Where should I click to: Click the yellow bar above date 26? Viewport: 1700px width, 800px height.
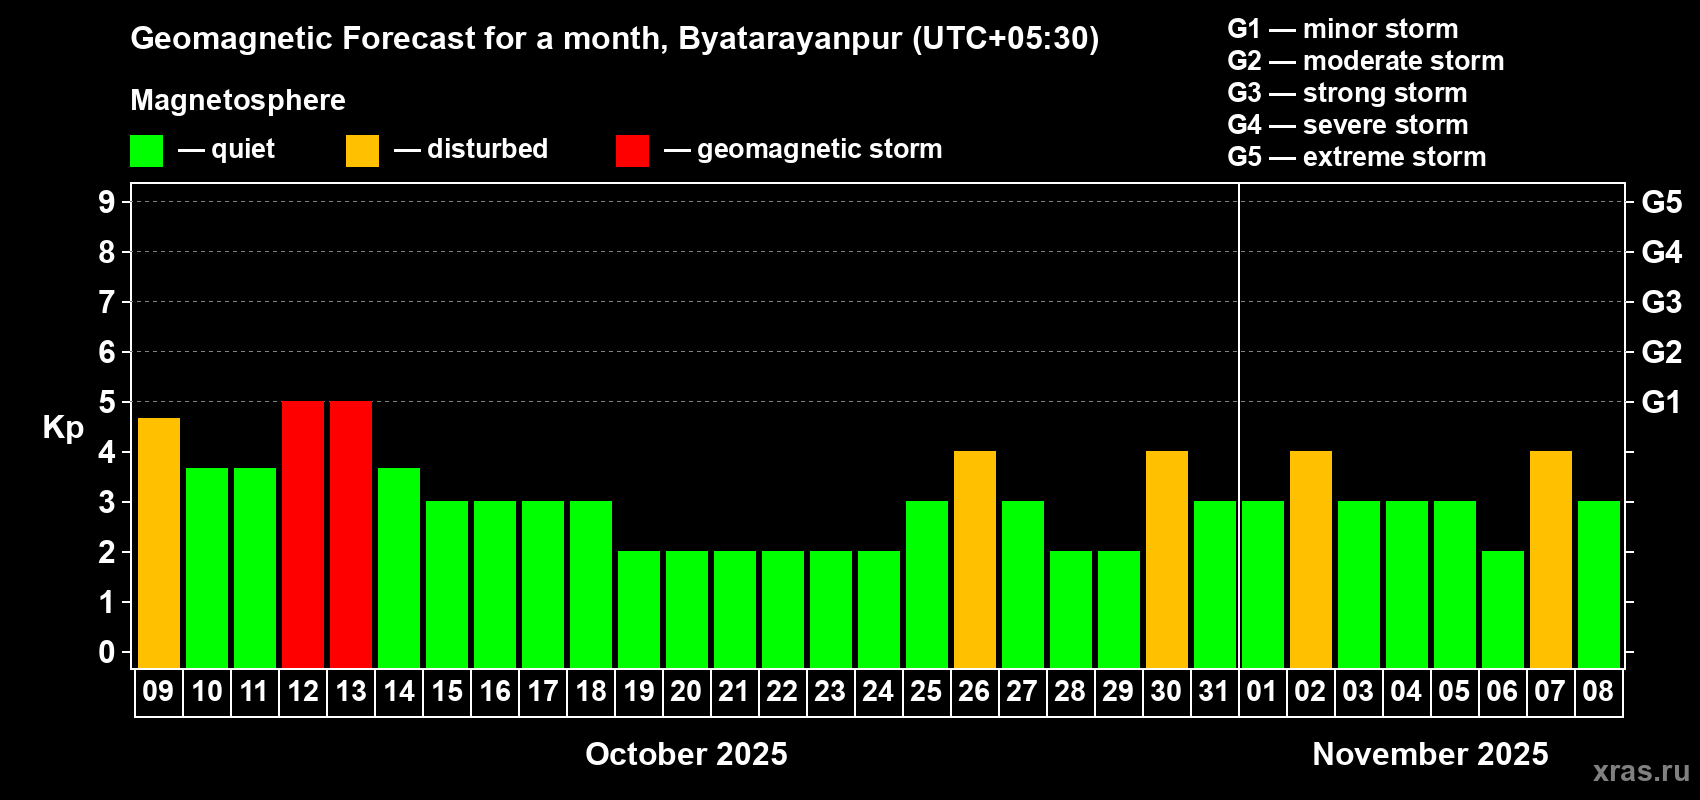click(975, 560)
